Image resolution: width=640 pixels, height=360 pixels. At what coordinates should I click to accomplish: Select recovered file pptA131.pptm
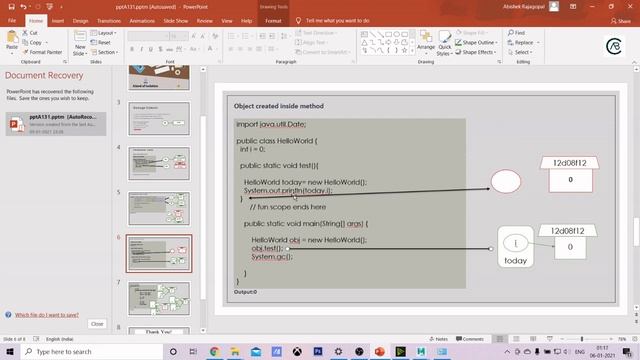pos(56,124)
